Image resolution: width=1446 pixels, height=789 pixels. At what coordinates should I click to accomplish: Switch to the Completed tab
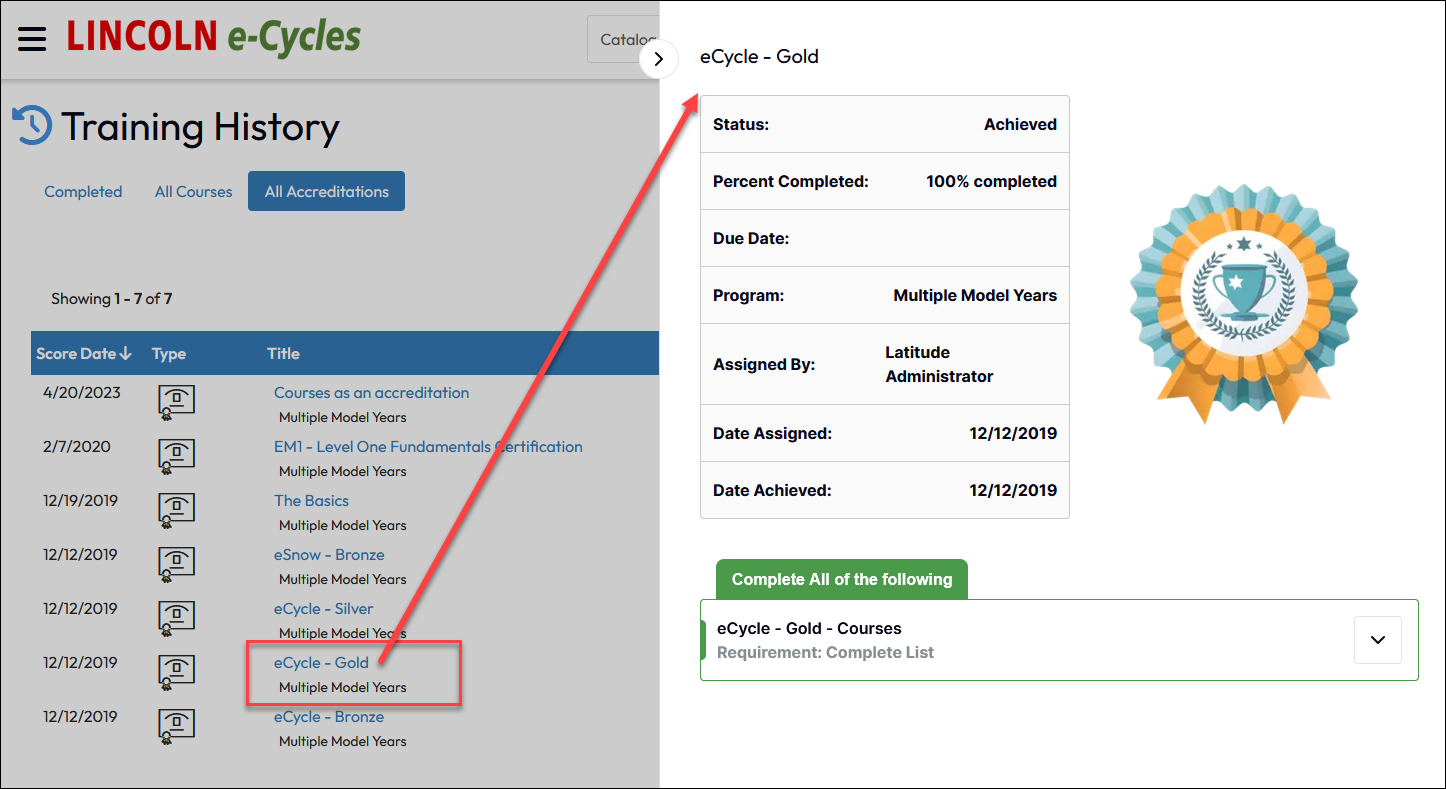pyautogui.click(x=83, y=191)
